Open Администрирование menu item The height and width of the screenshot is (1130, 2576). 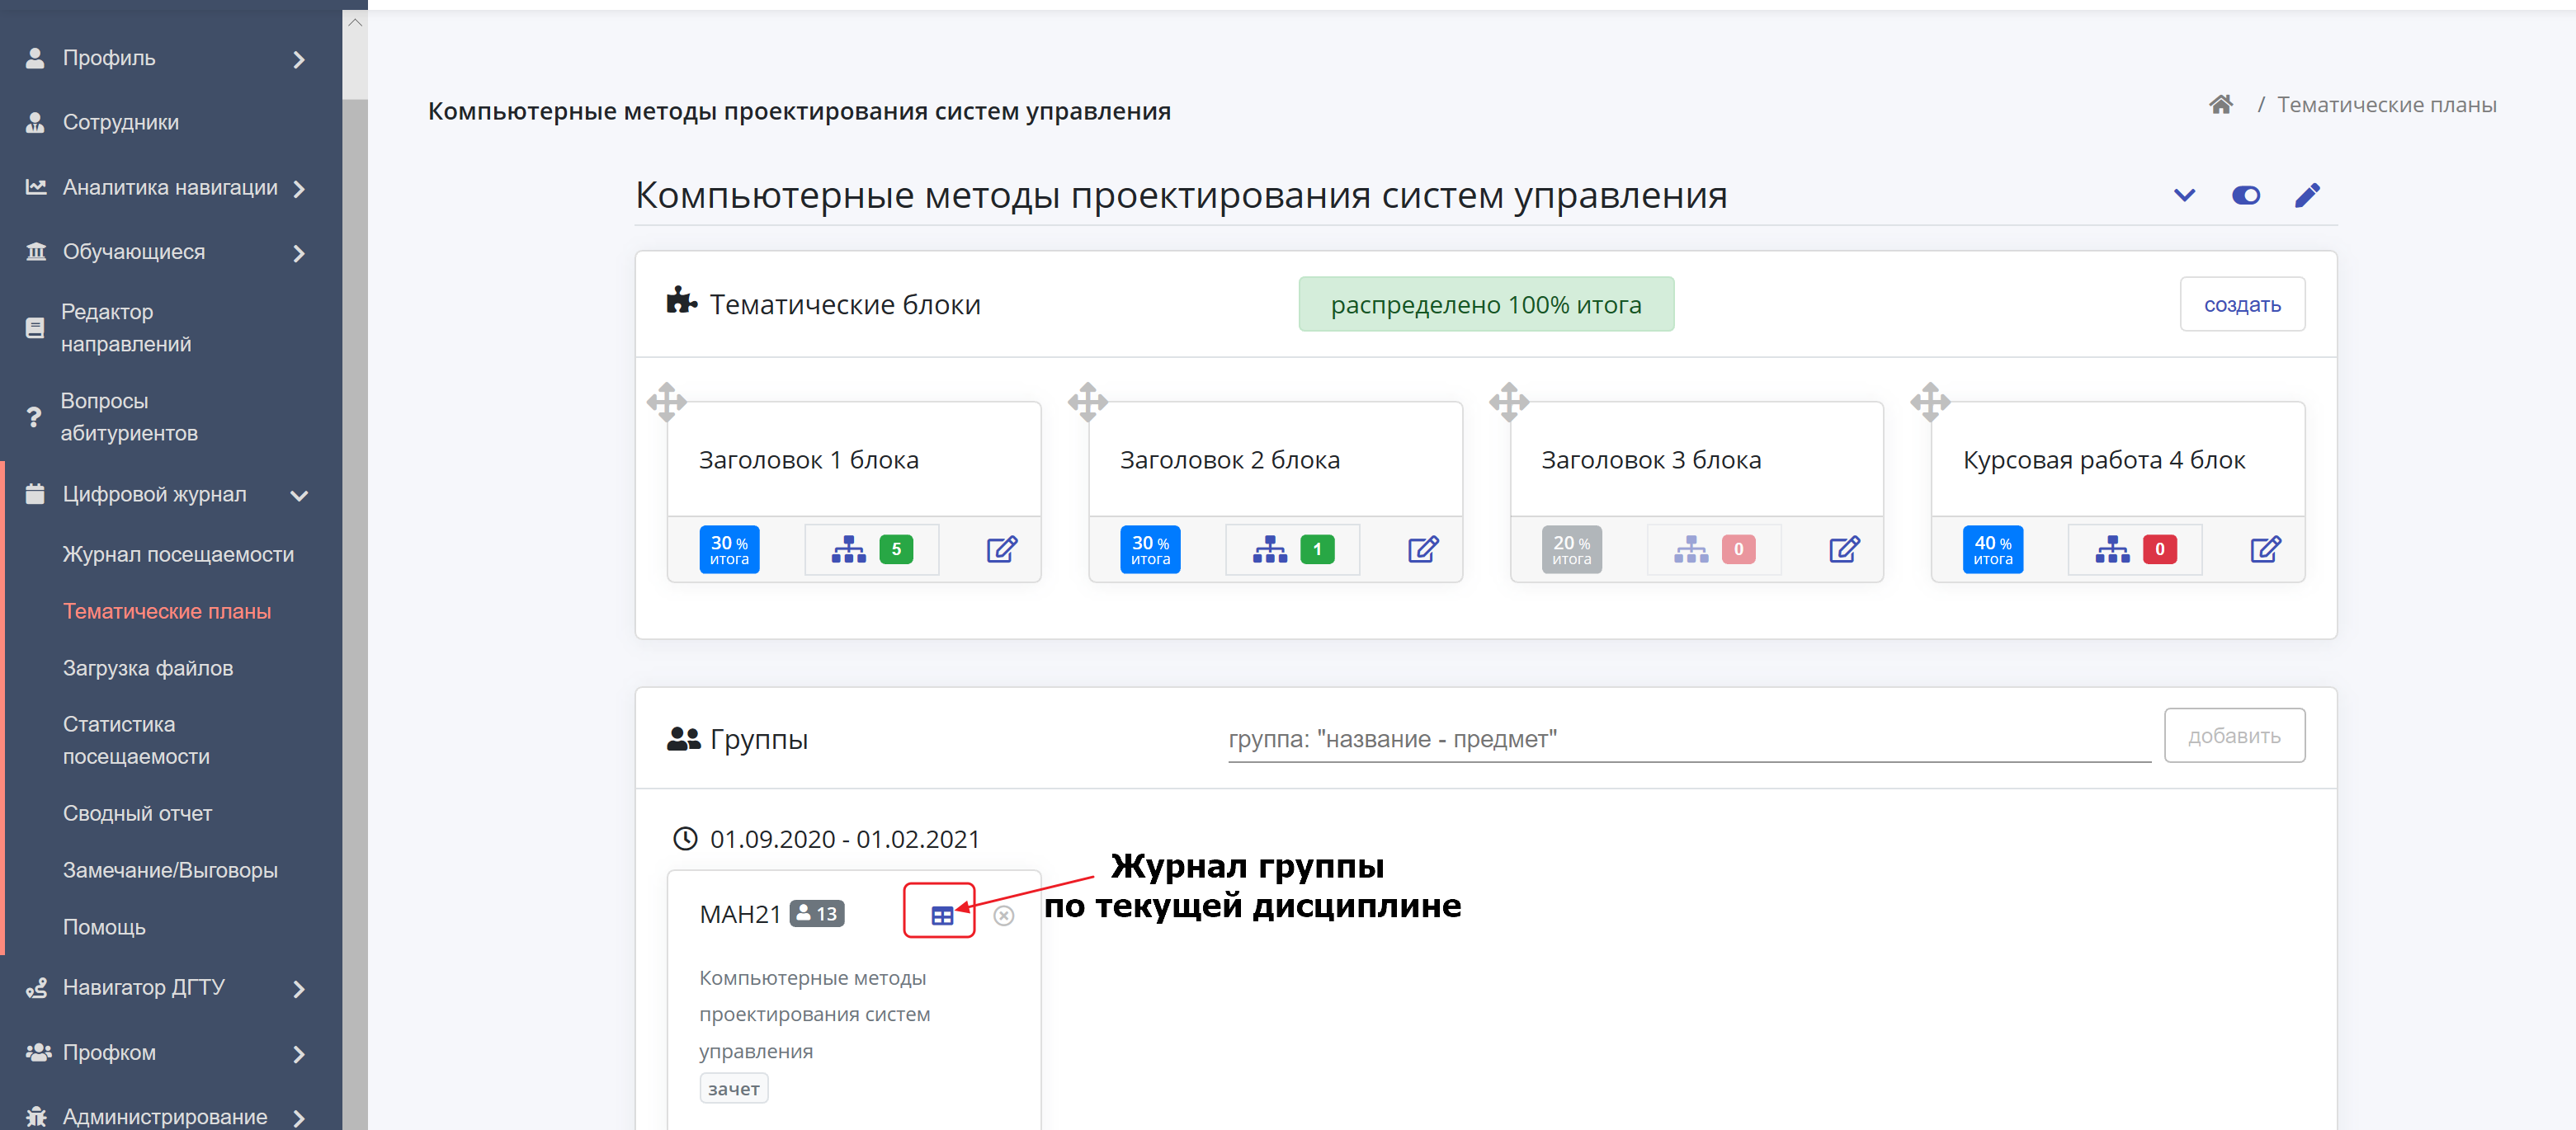pyautogui.click(x=164, y=1116)
